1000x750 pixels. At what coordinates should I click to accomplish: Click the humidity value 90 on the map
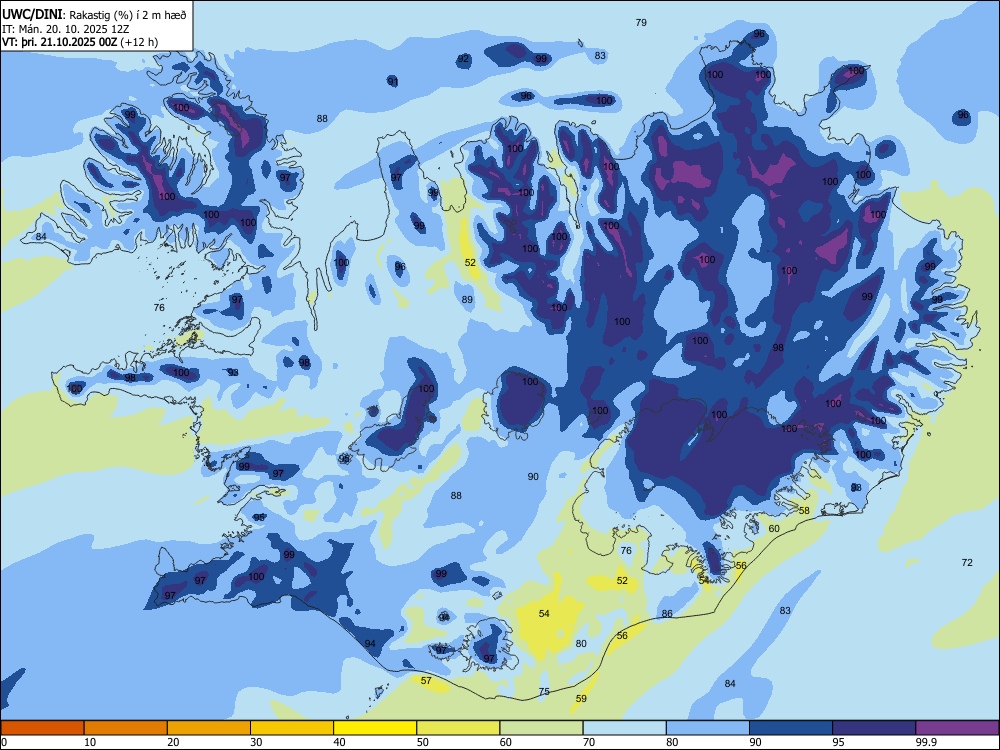point(533,476)
